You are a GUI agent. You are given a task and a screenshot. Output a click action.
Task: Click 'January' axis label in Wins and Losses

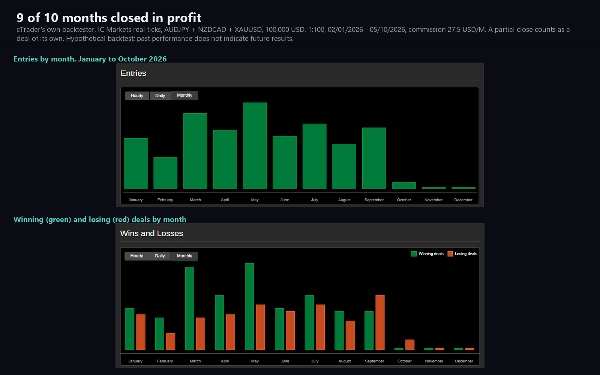coord(135,361)
